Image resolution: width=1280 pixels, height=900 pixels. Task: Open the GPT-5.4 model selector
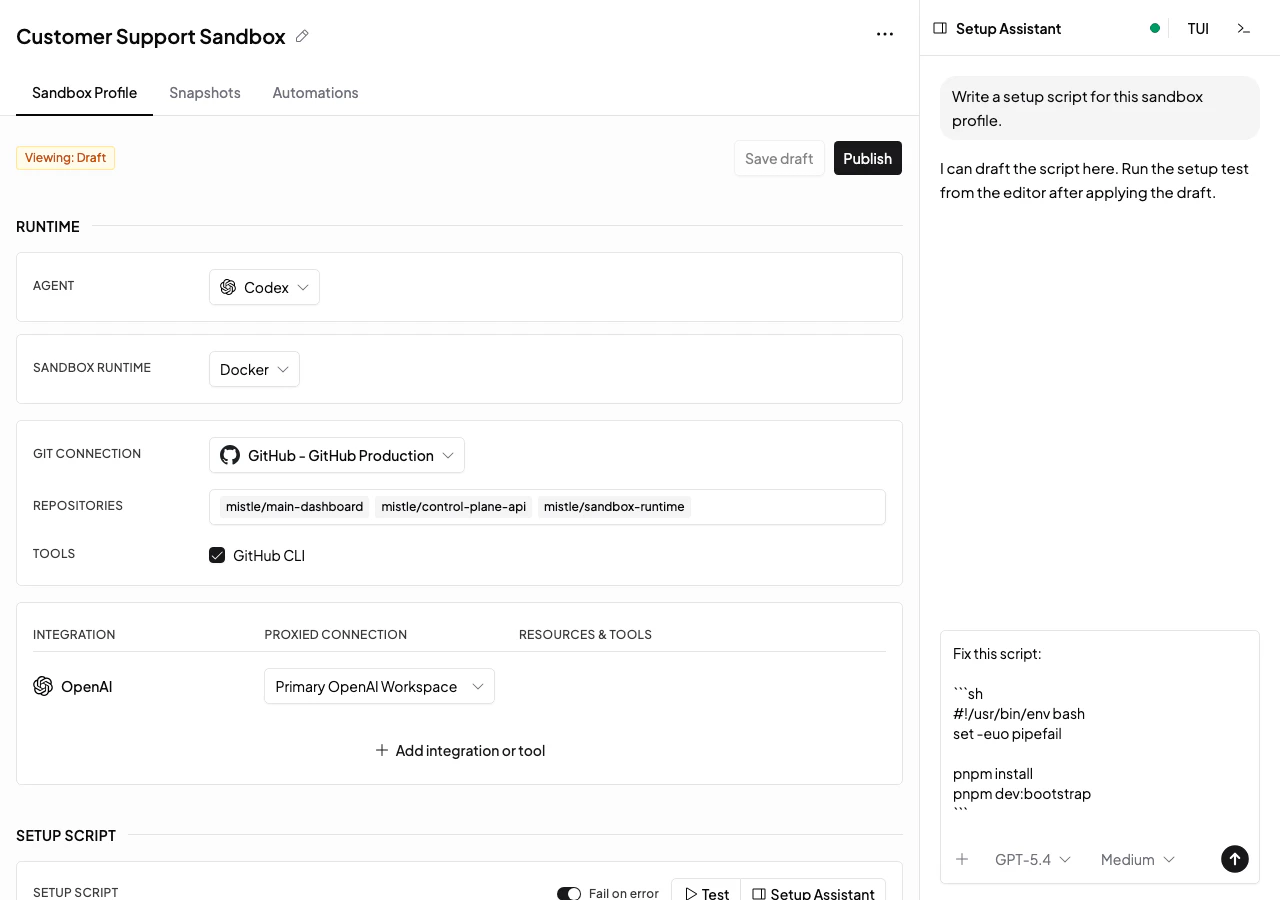[x=1033, y=859]
